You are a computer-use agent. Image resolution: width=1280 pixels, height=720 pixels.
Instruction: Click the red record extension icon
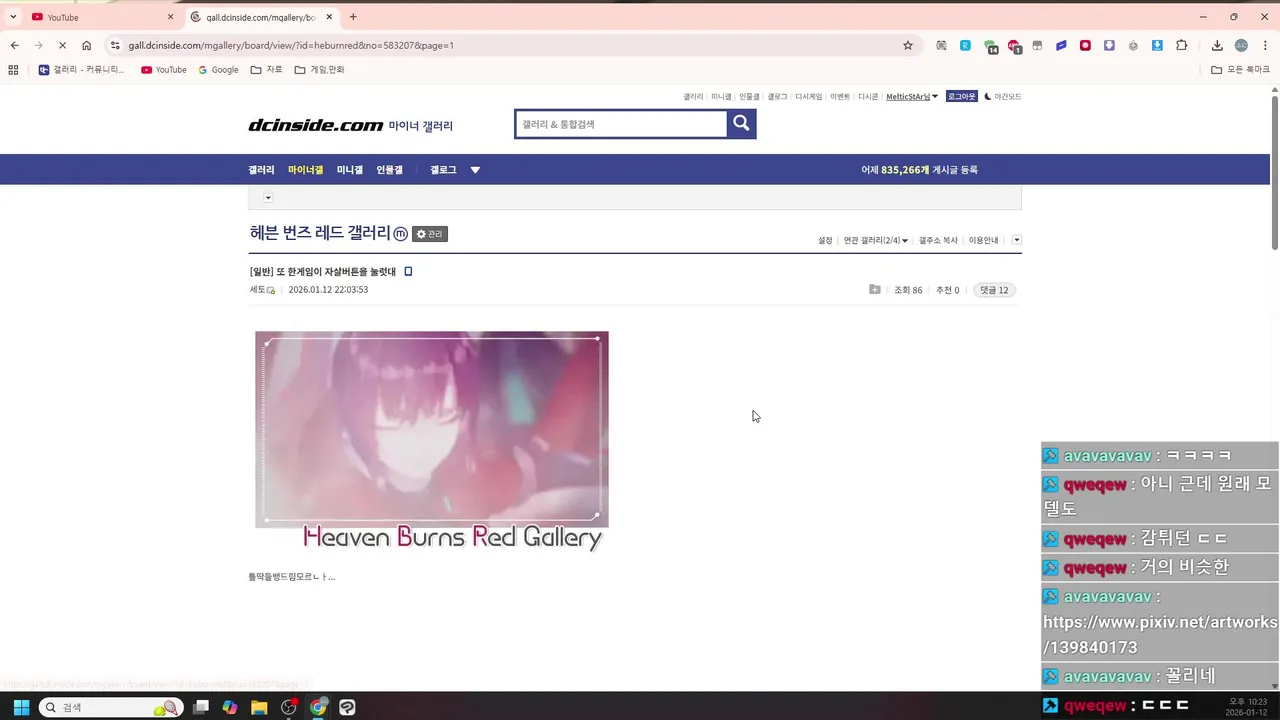point(1085,45)
